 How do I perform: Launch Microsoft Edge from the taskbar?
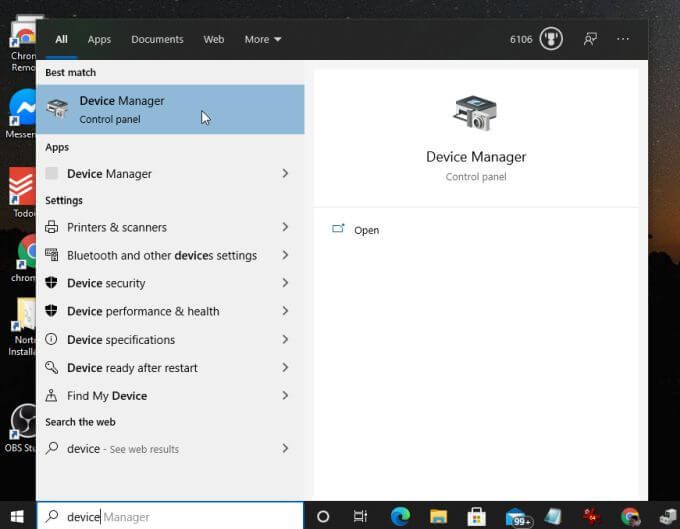(400, 516)
